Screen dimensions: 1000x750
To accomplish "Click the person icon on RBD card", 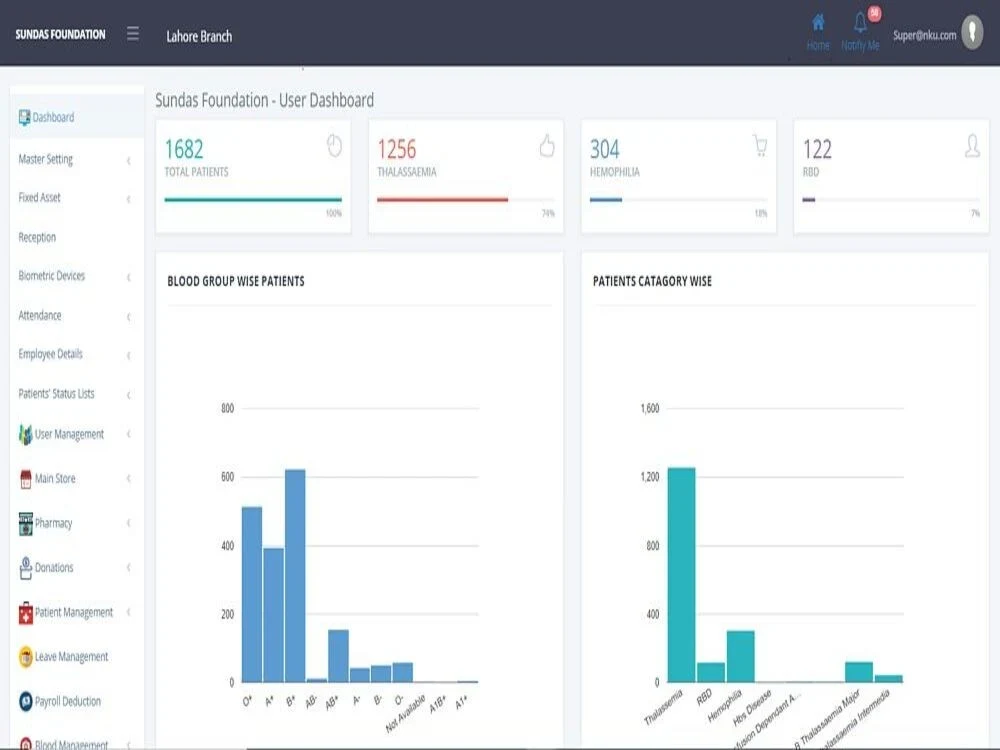I will pos(972,146).
